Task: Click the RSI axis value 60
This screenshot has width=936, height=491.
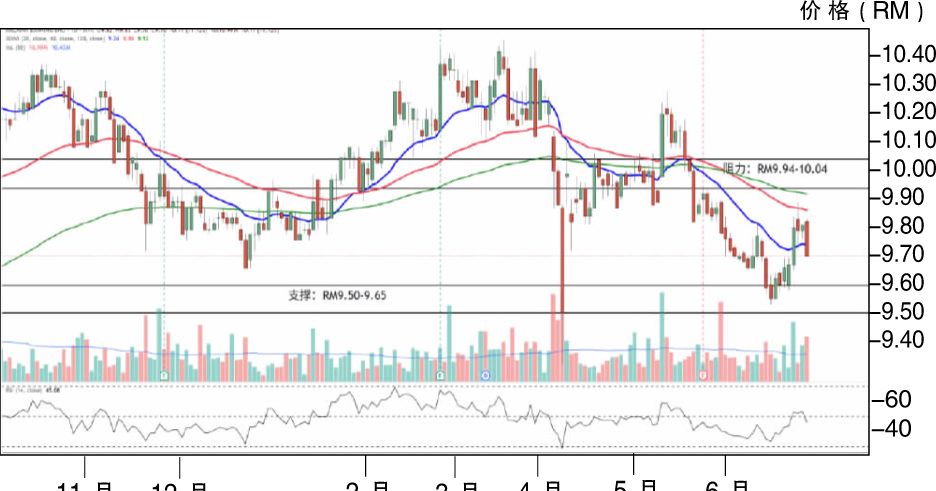Action: [x=898, y=400]
